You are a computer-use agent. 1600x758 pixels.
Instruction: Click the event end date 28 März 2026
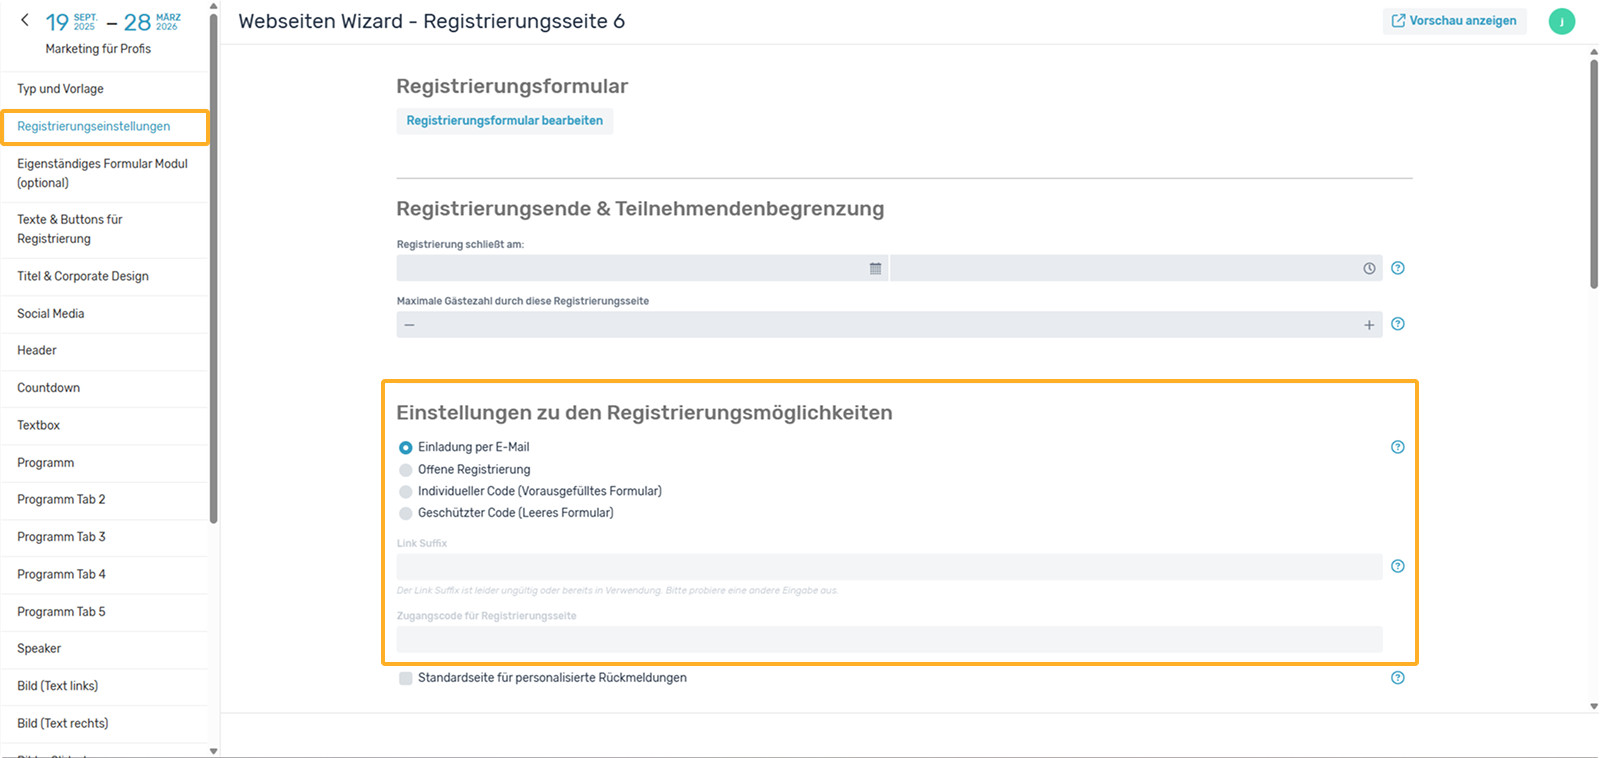point(152,22)
